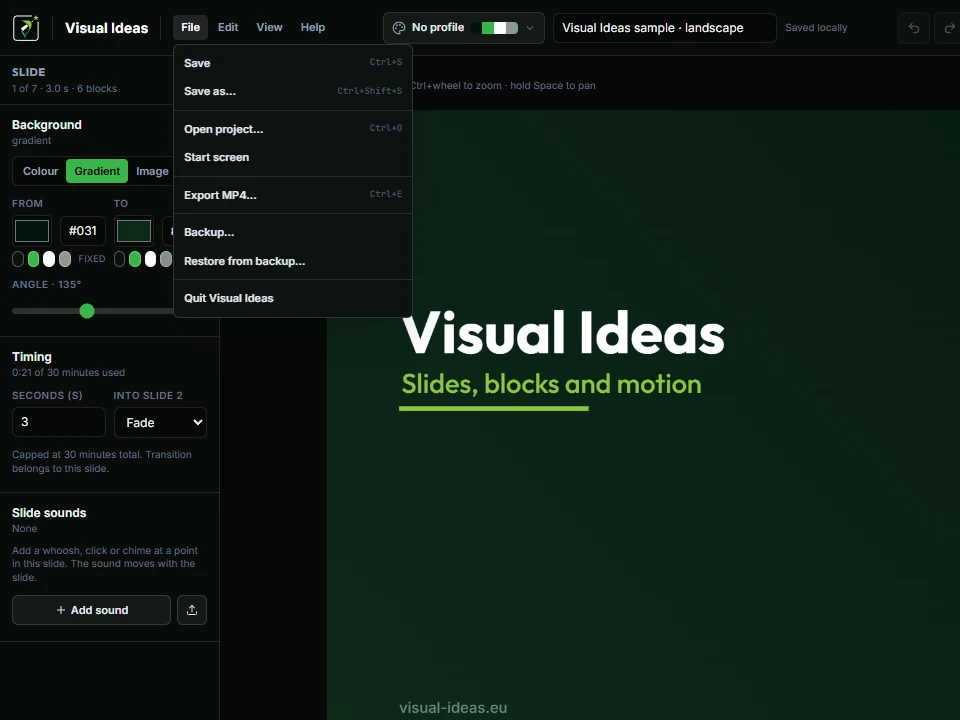The image size is (960, 720).
Task: Switch background type to Image
Action: [152, 171]
